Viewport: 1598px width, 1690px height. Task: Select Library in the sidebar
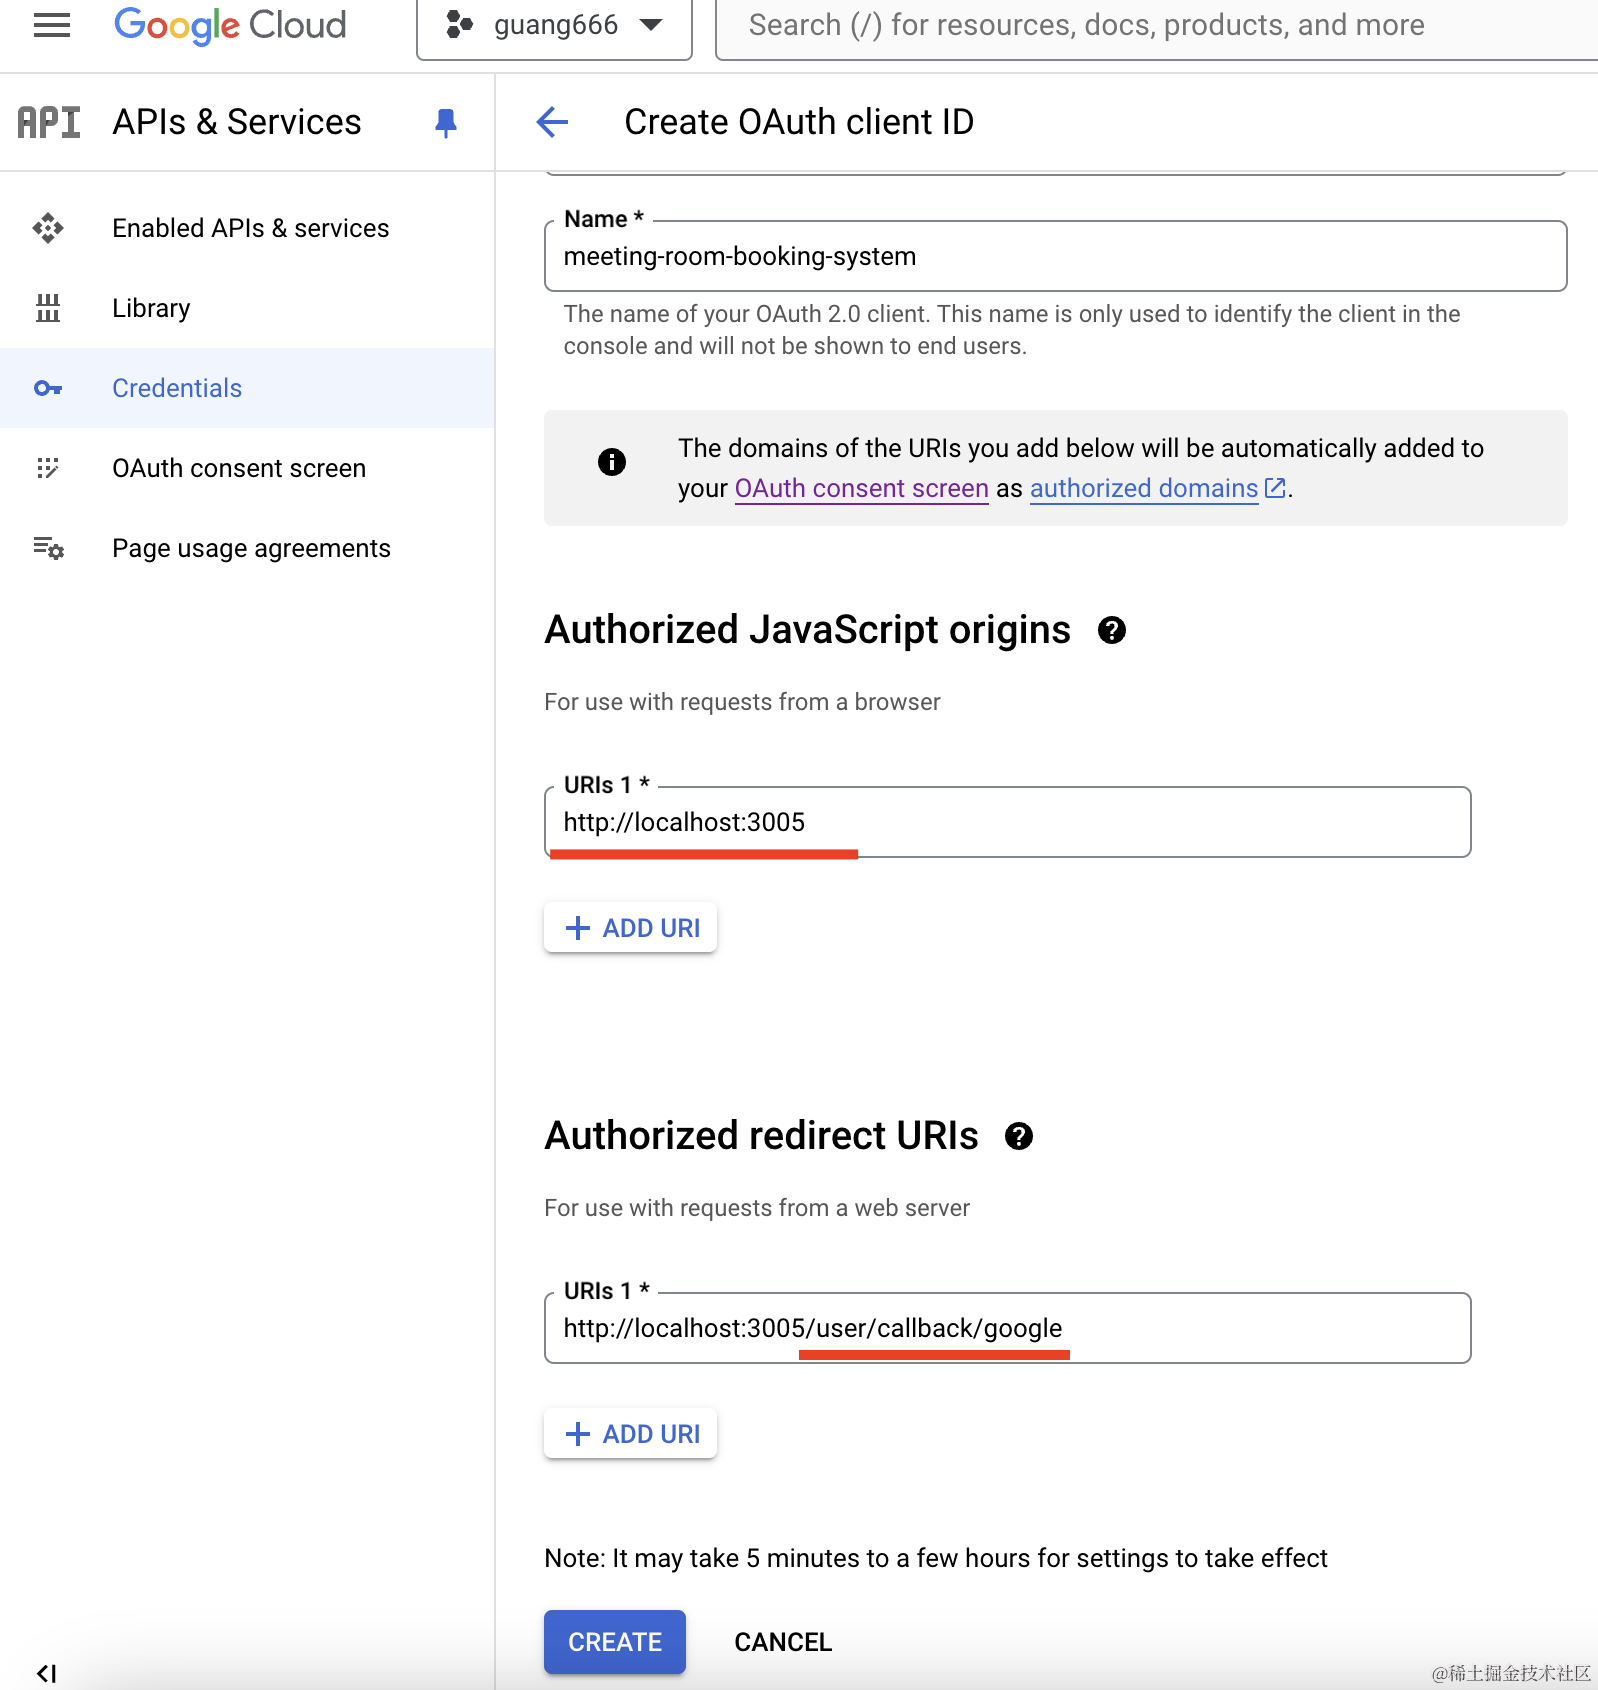(x=151, y=308)
